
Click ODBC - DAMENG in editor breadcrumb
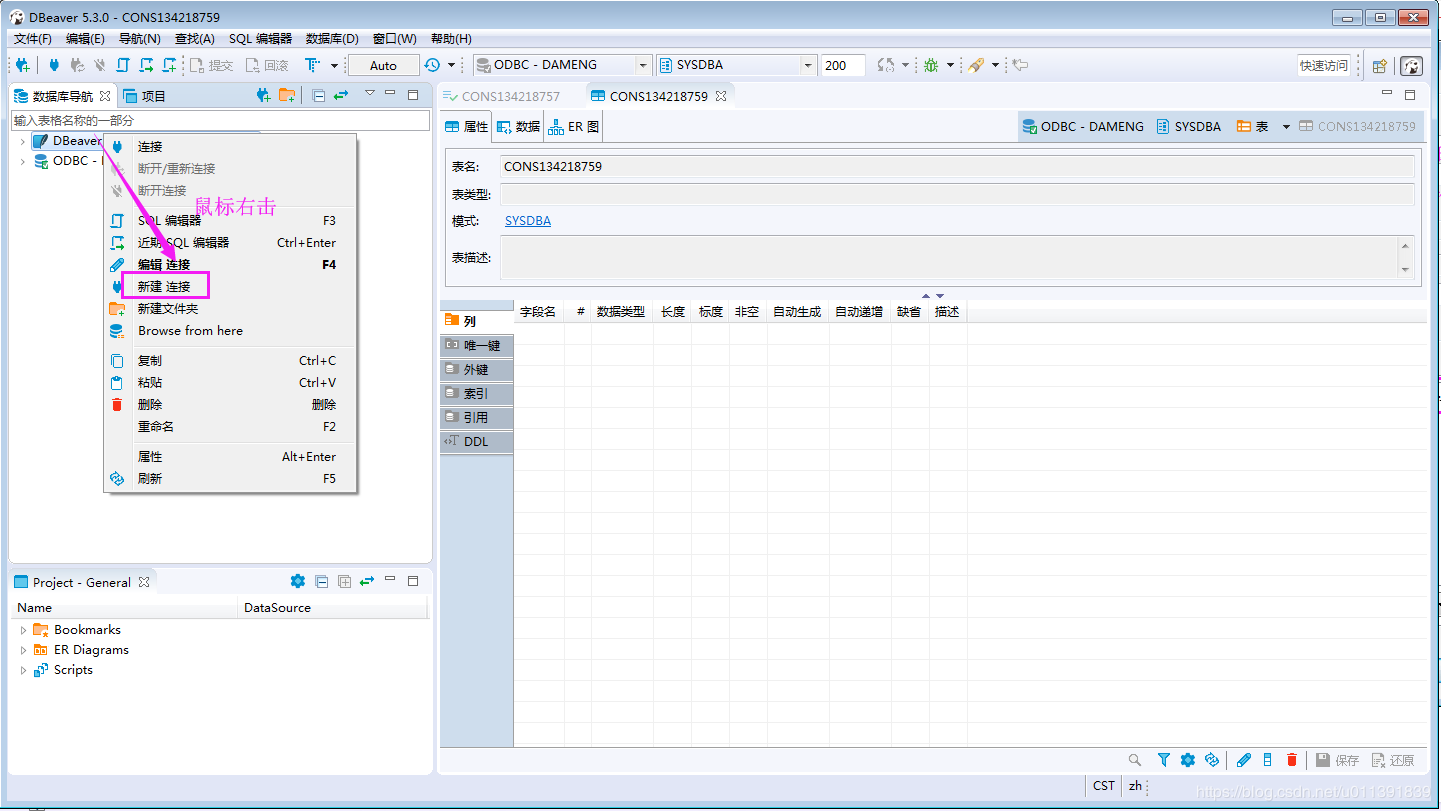pyautogui.click(x=1083, y=127)
